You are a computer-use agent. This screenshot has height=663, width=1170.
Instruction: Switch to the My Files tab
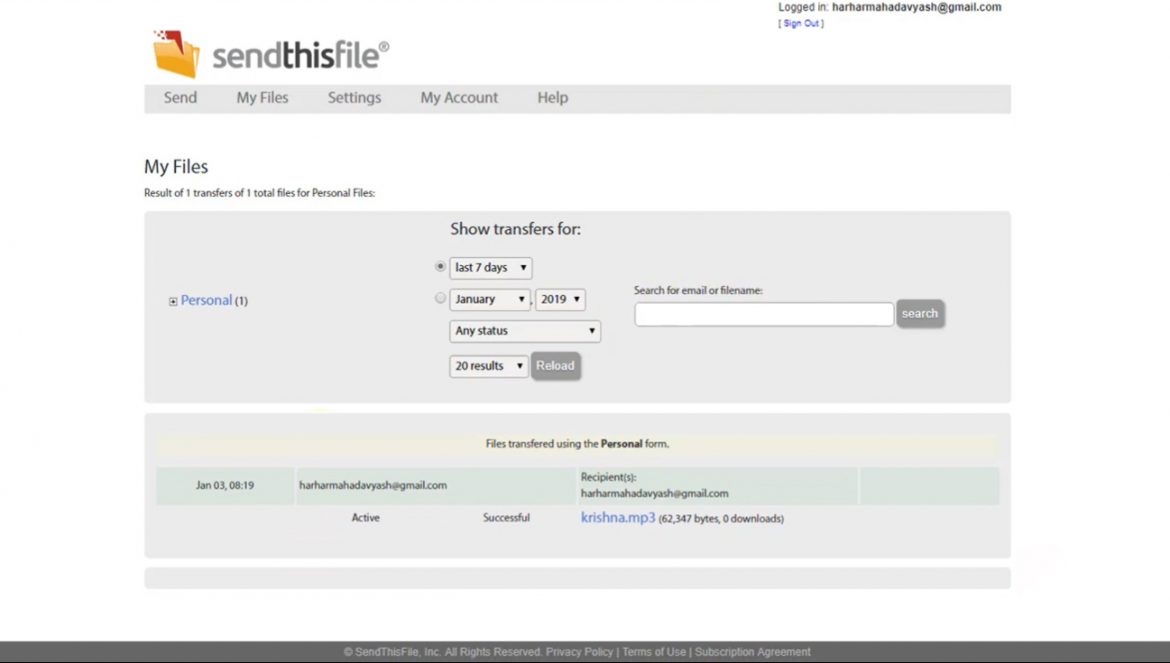[x=262, y=97]
